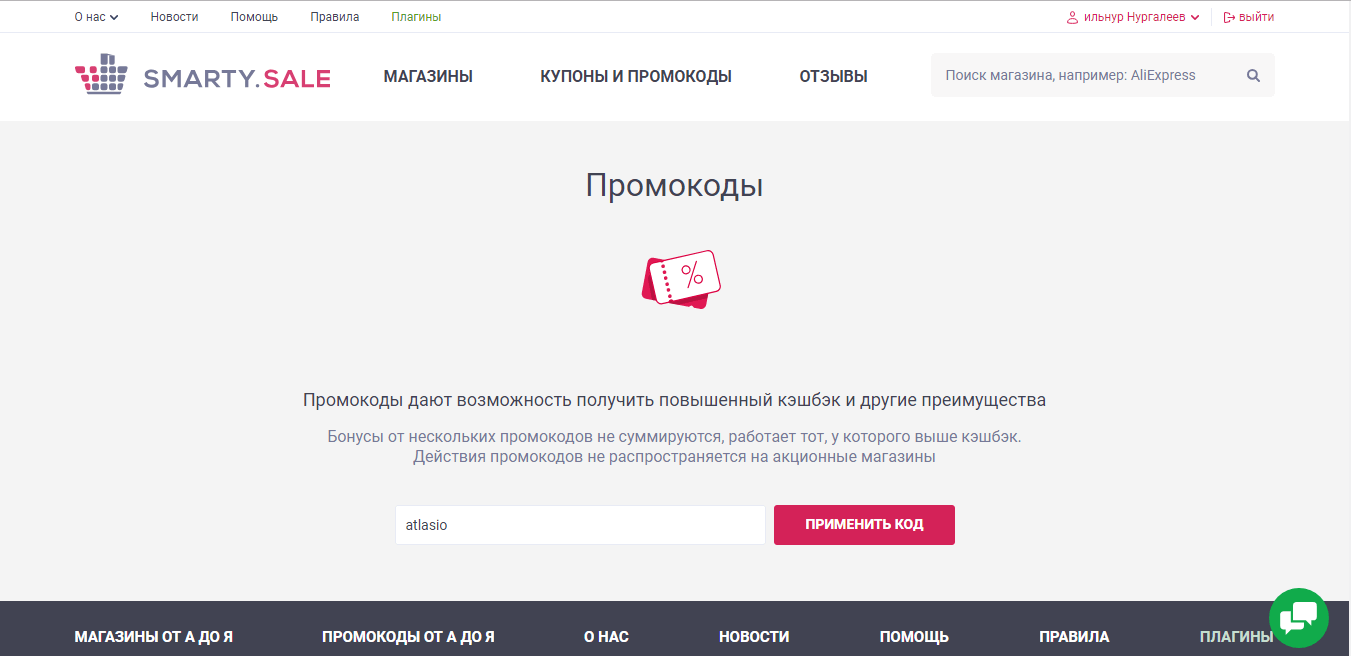Open footer "Промокоды от А до Я" link
1351x656 pixels.
(408, 637)
